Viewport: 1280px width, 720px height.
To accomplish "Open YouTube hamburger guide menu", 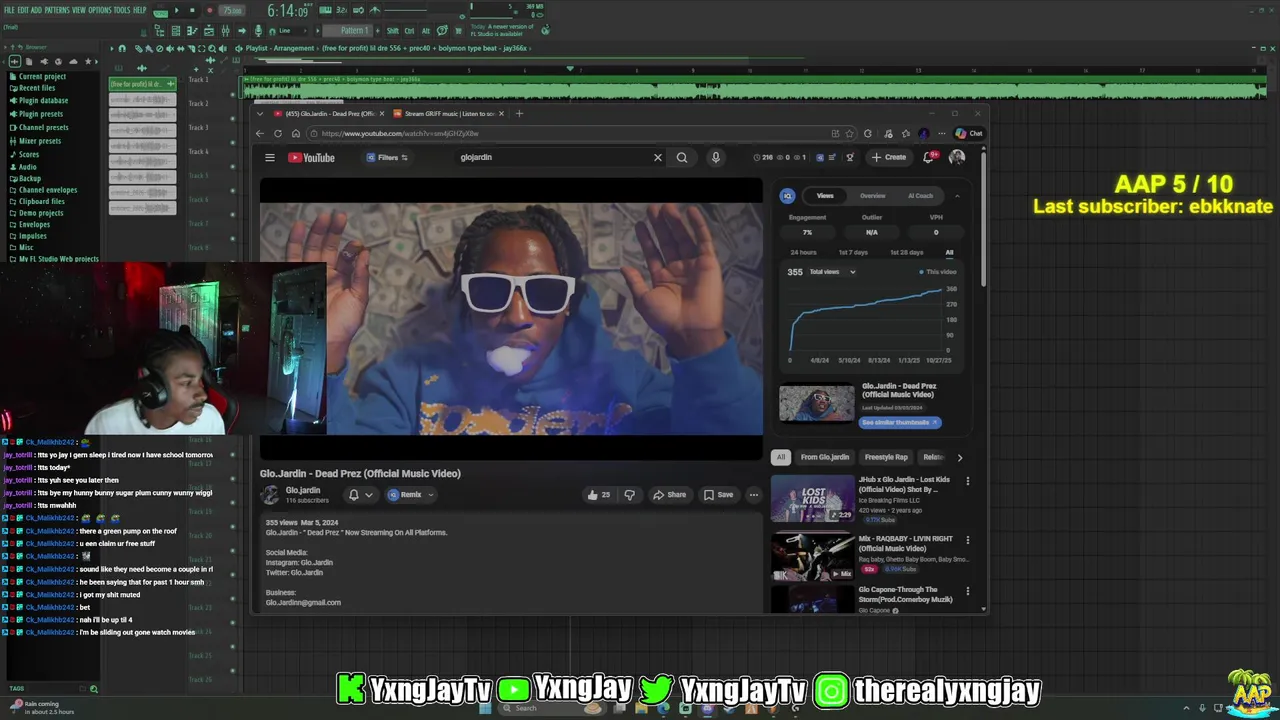I will pos(269,157).
